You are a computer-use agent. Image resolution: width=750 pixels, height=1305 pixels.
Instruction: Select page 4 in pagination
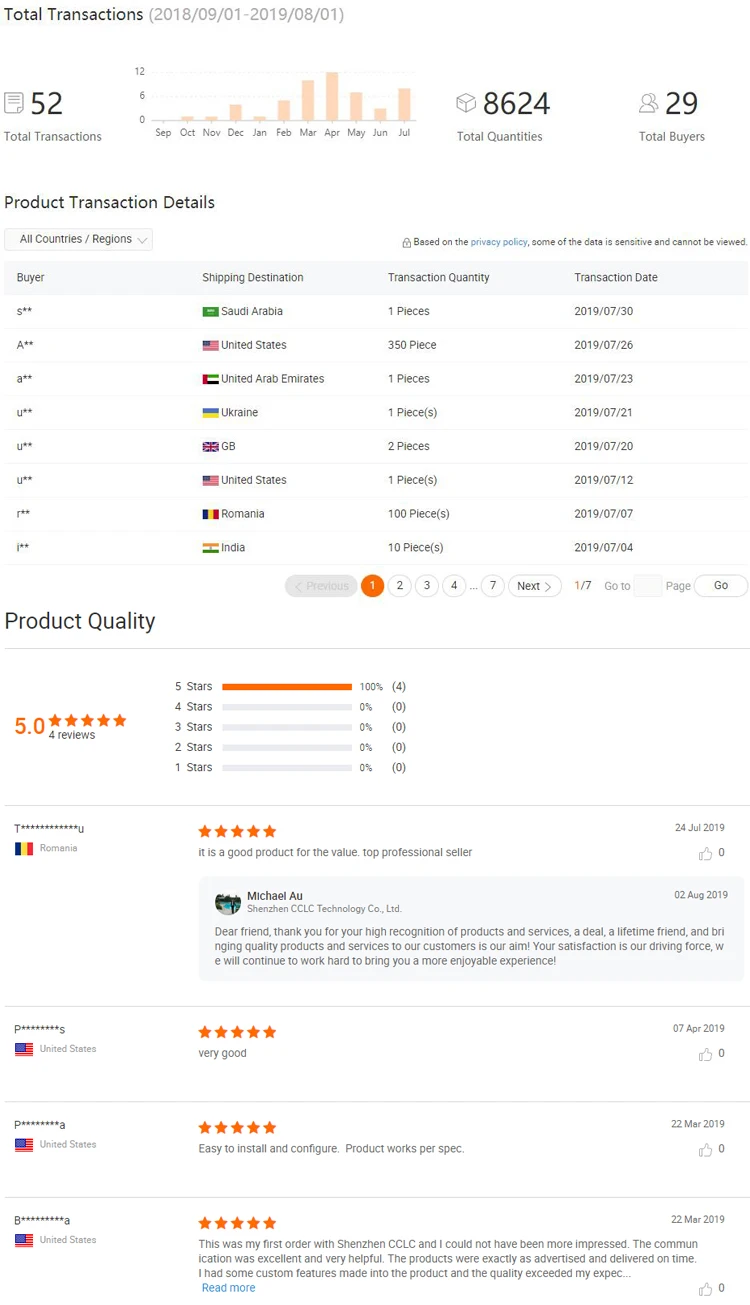tap(454, 586)
